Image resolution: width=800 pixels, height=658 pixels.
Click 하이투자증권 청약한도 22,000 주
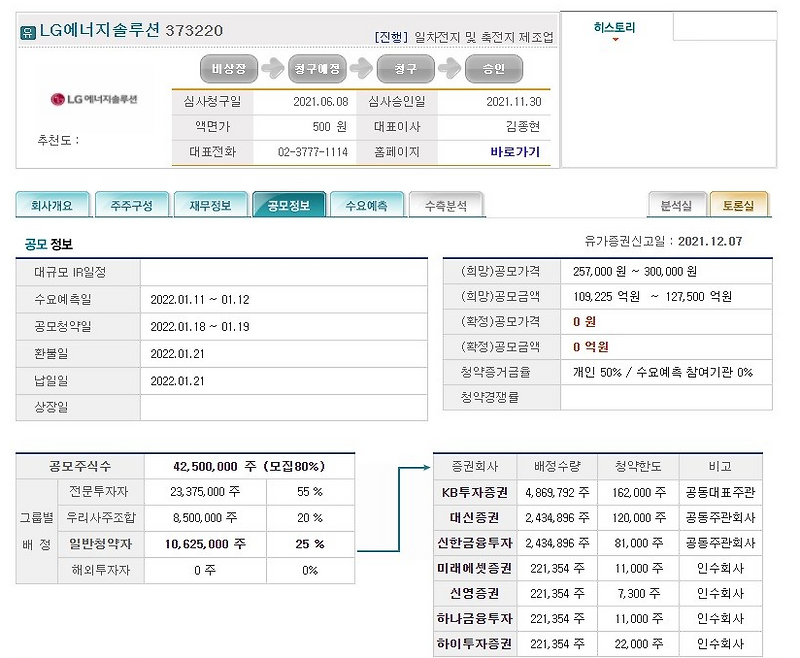[x=639, y=644]
